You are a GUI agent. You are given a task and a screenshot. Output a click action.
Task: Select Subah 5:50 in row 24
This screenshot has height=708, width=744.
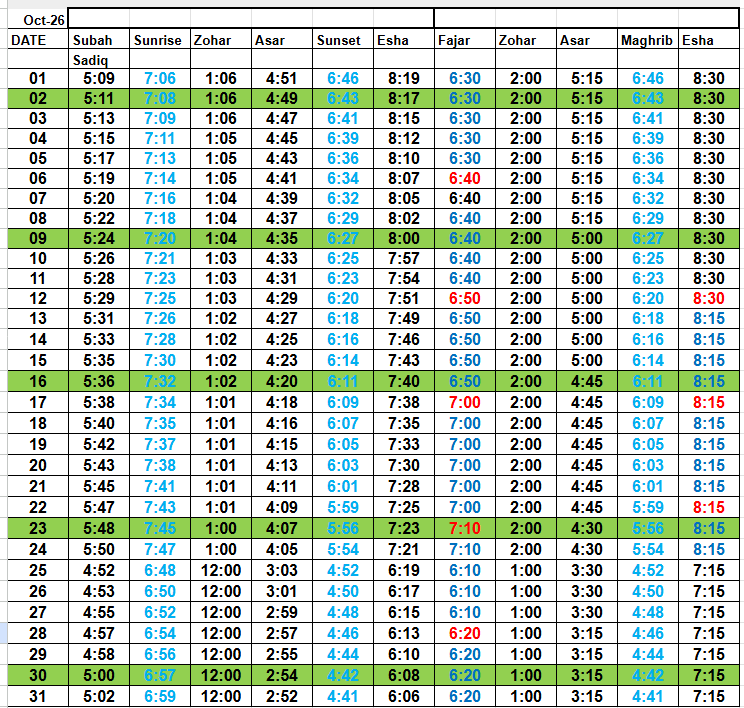pos(99,549)
